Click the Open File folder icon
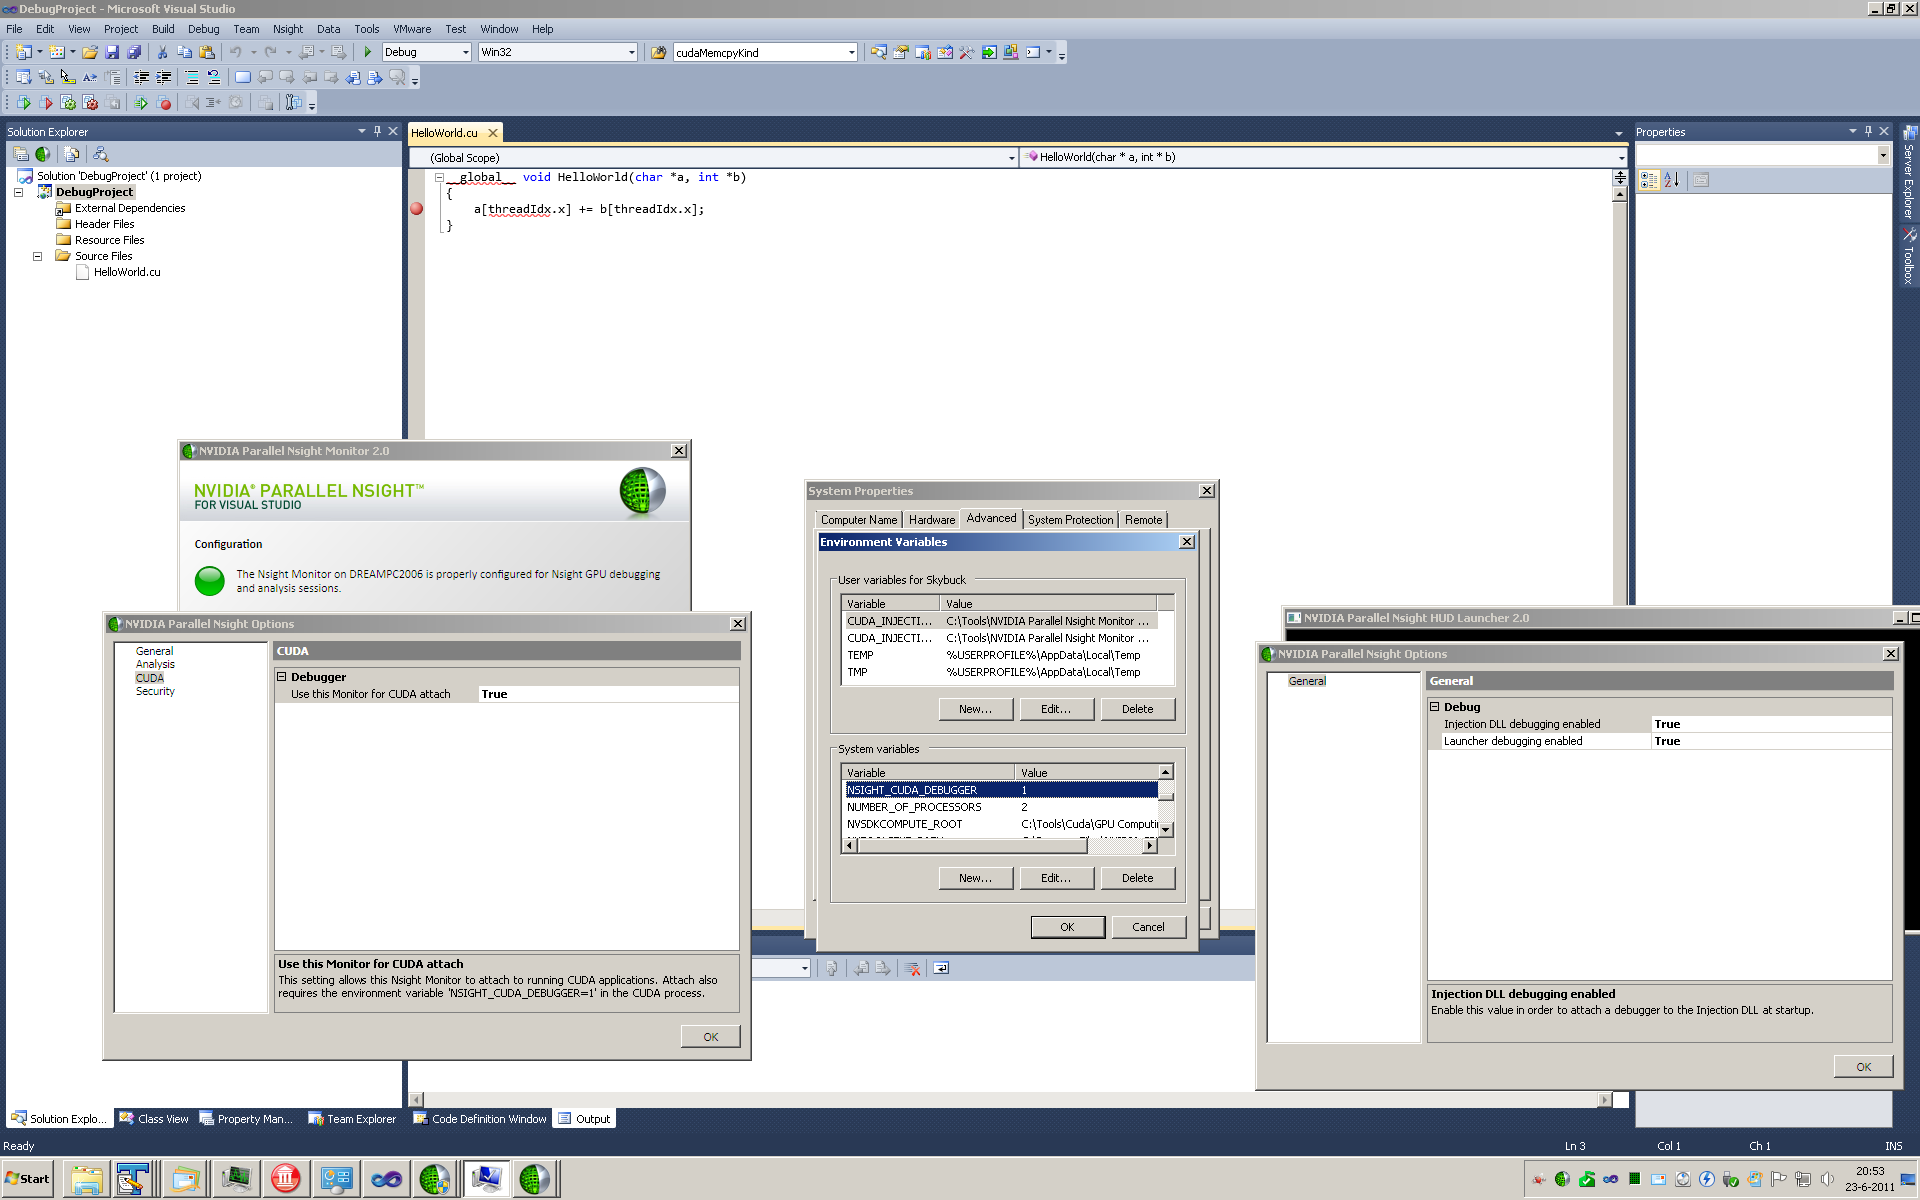The image size is (1920, 1200). [x=90, y=52]
